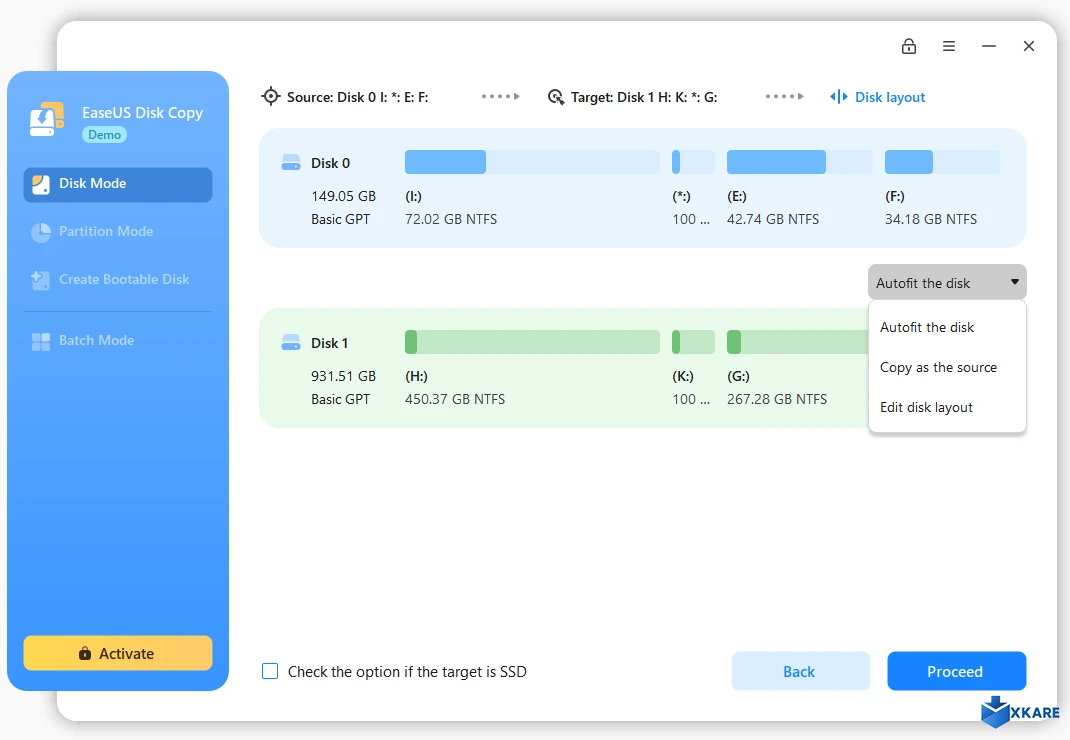
Task: Click the 34.18 GB NTFS text
Action: tap(931, 219)
